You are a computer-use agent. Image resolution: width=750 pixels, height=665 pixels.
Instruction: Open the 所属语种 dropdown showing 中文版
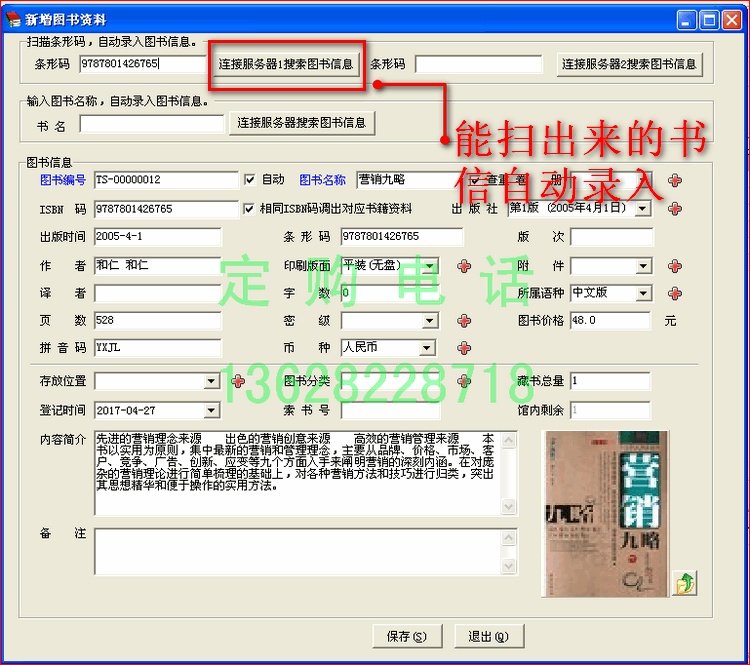coord(644,293)
